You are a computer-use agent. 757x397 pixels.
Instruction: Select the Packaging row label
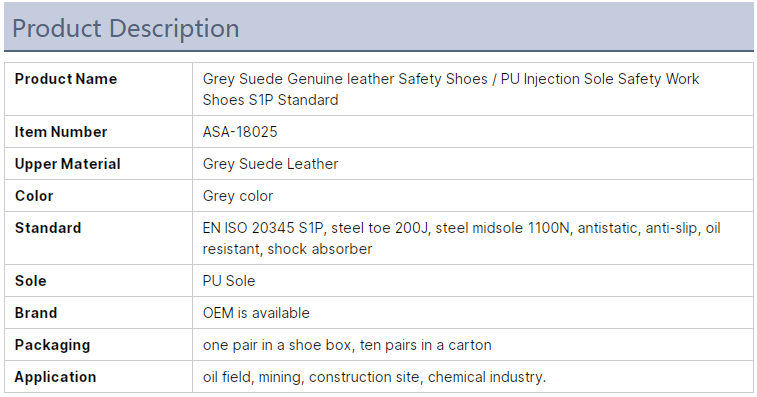[52, 345]
